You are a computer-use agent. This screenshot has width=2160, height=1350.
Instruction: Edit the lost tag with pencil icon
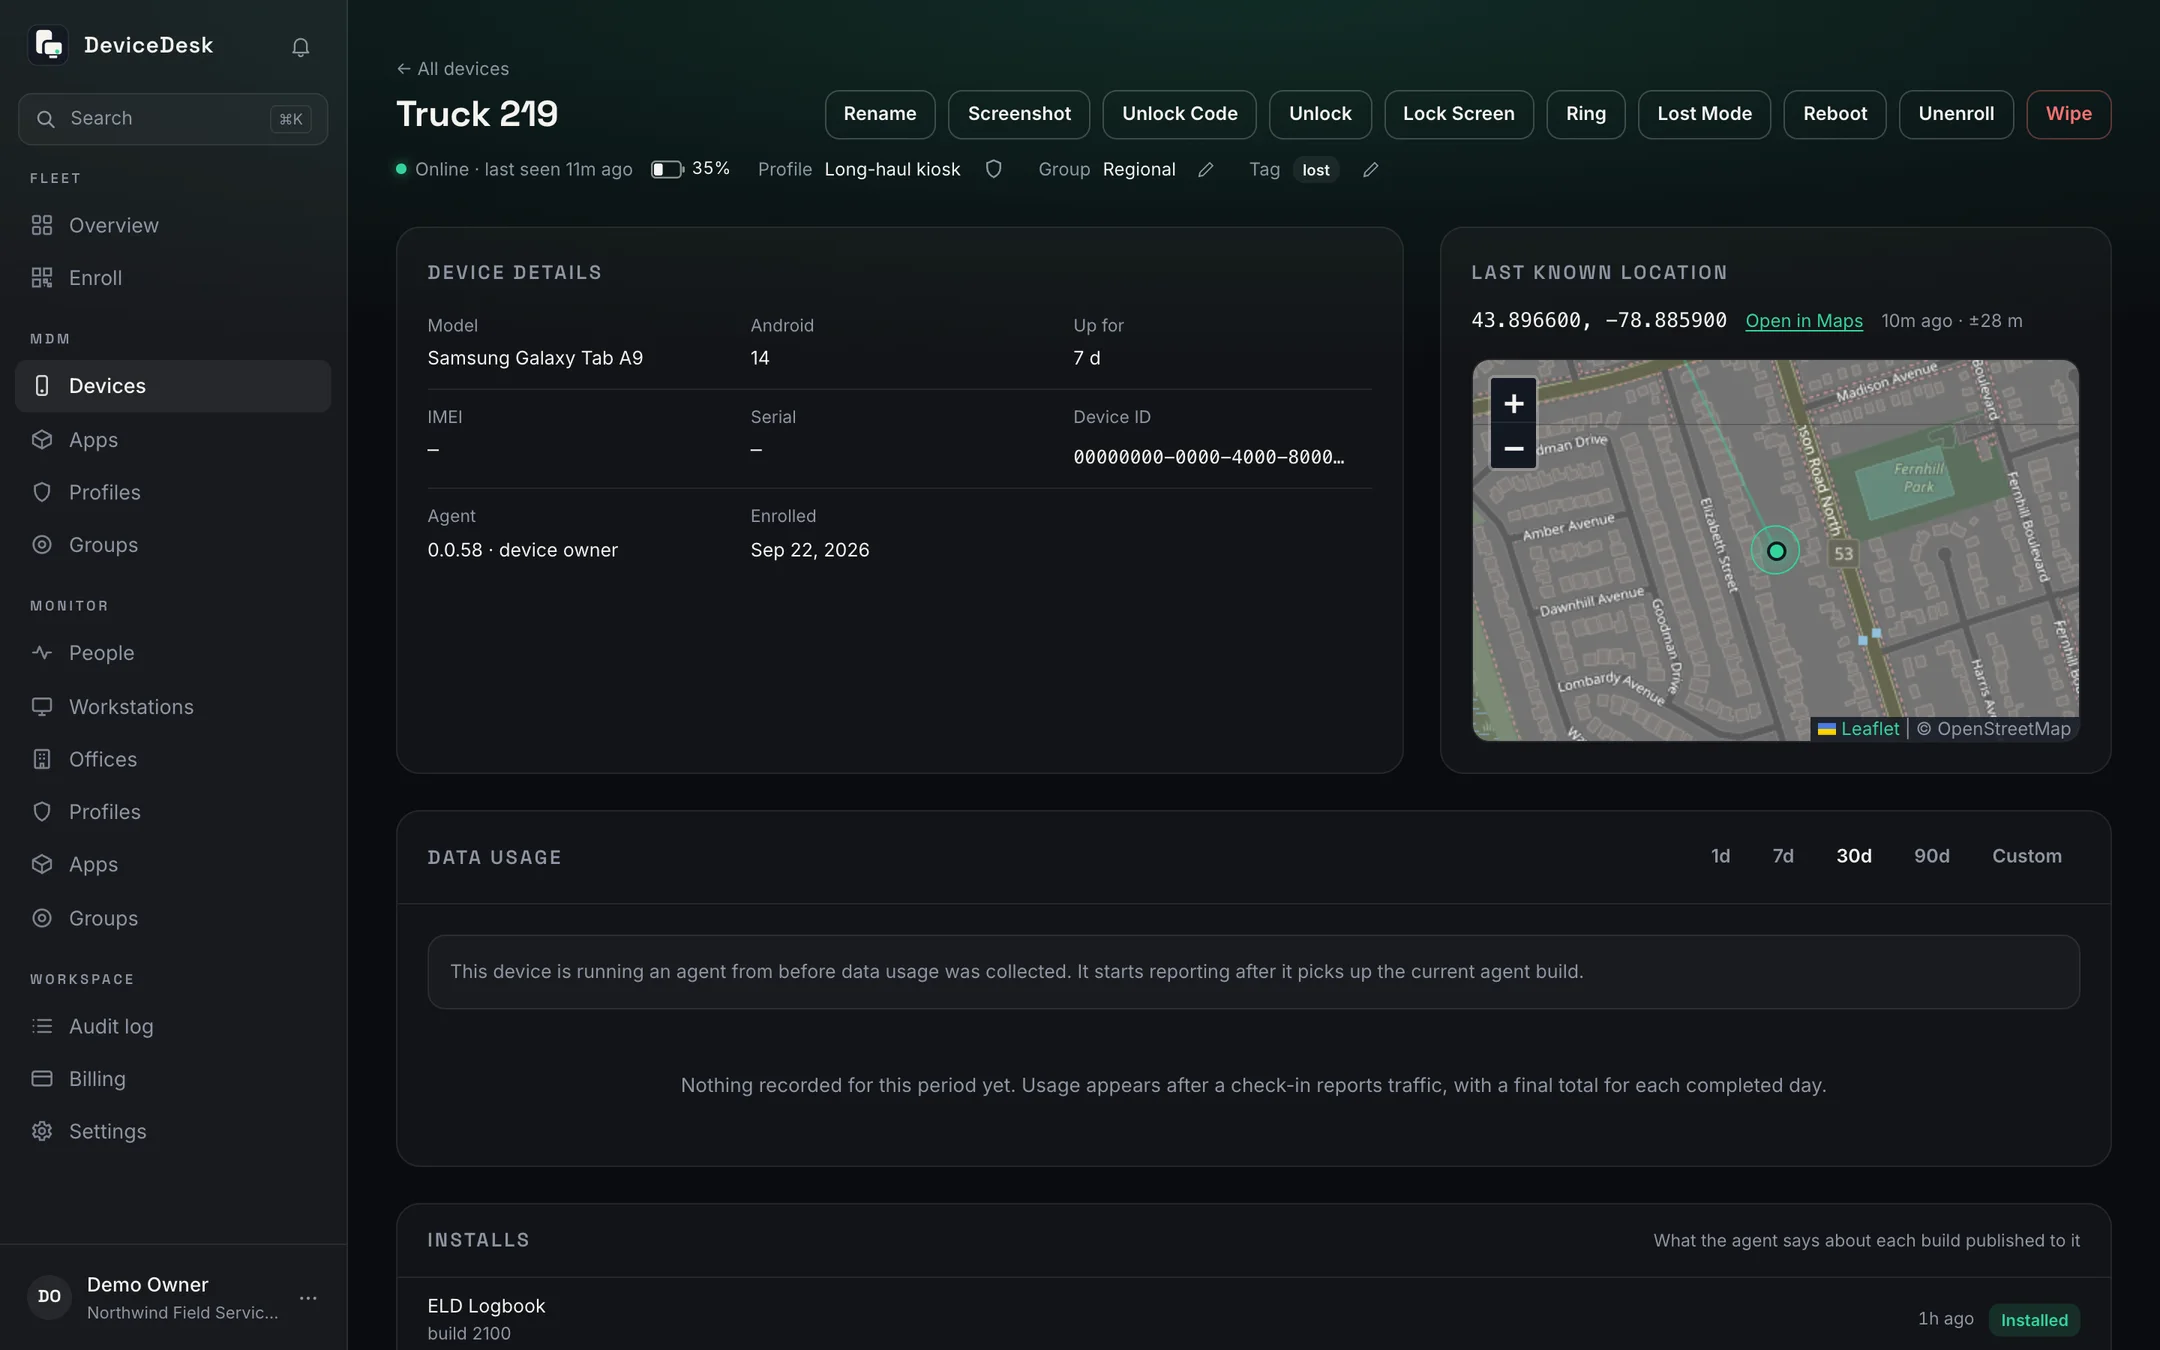(x=1370, y=170)
